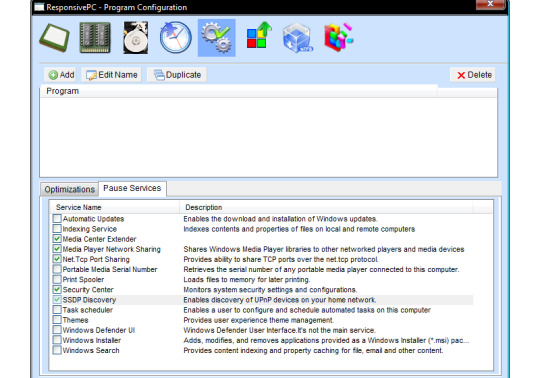Select 'Enables a user to configure' description
Screen dimensions: 540x378
307,310
